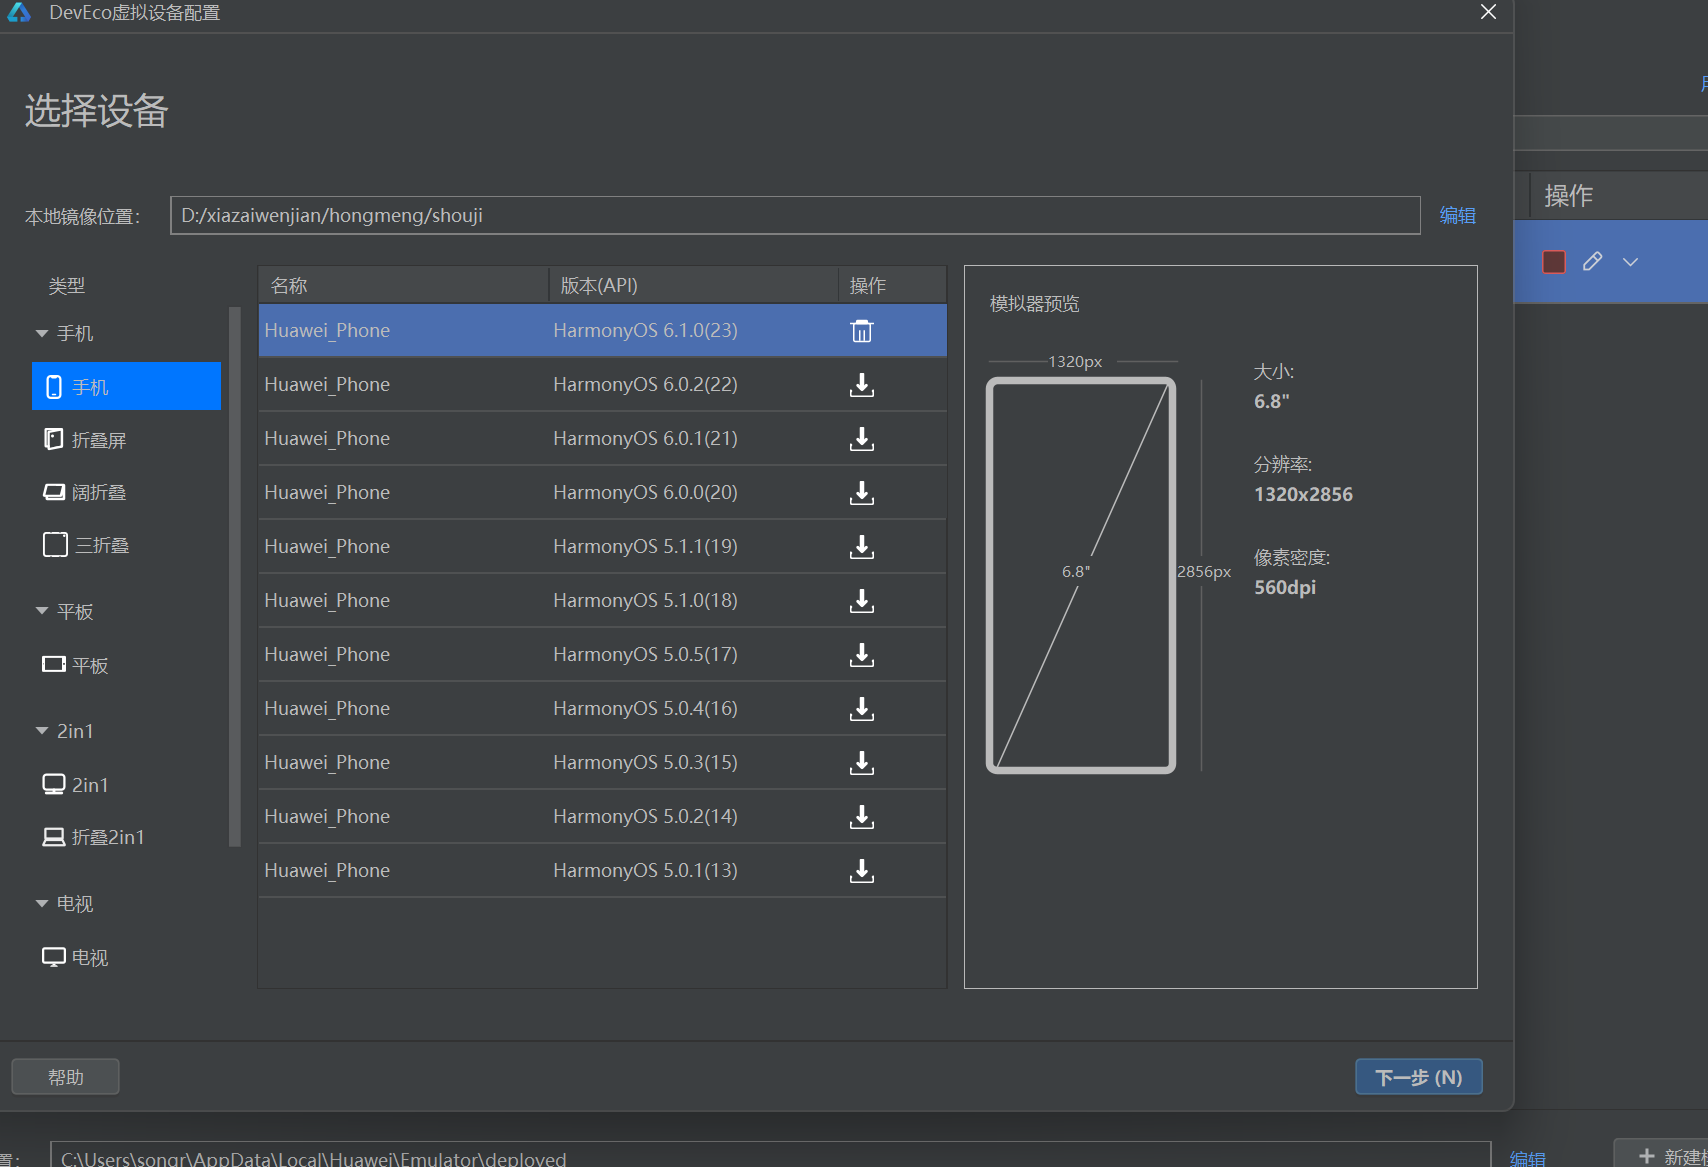Select the HarmonyOS 5.0.4(16) row
Image resolution: width=1708 pixels, height=1167 pixels.
tap(602, 709)
